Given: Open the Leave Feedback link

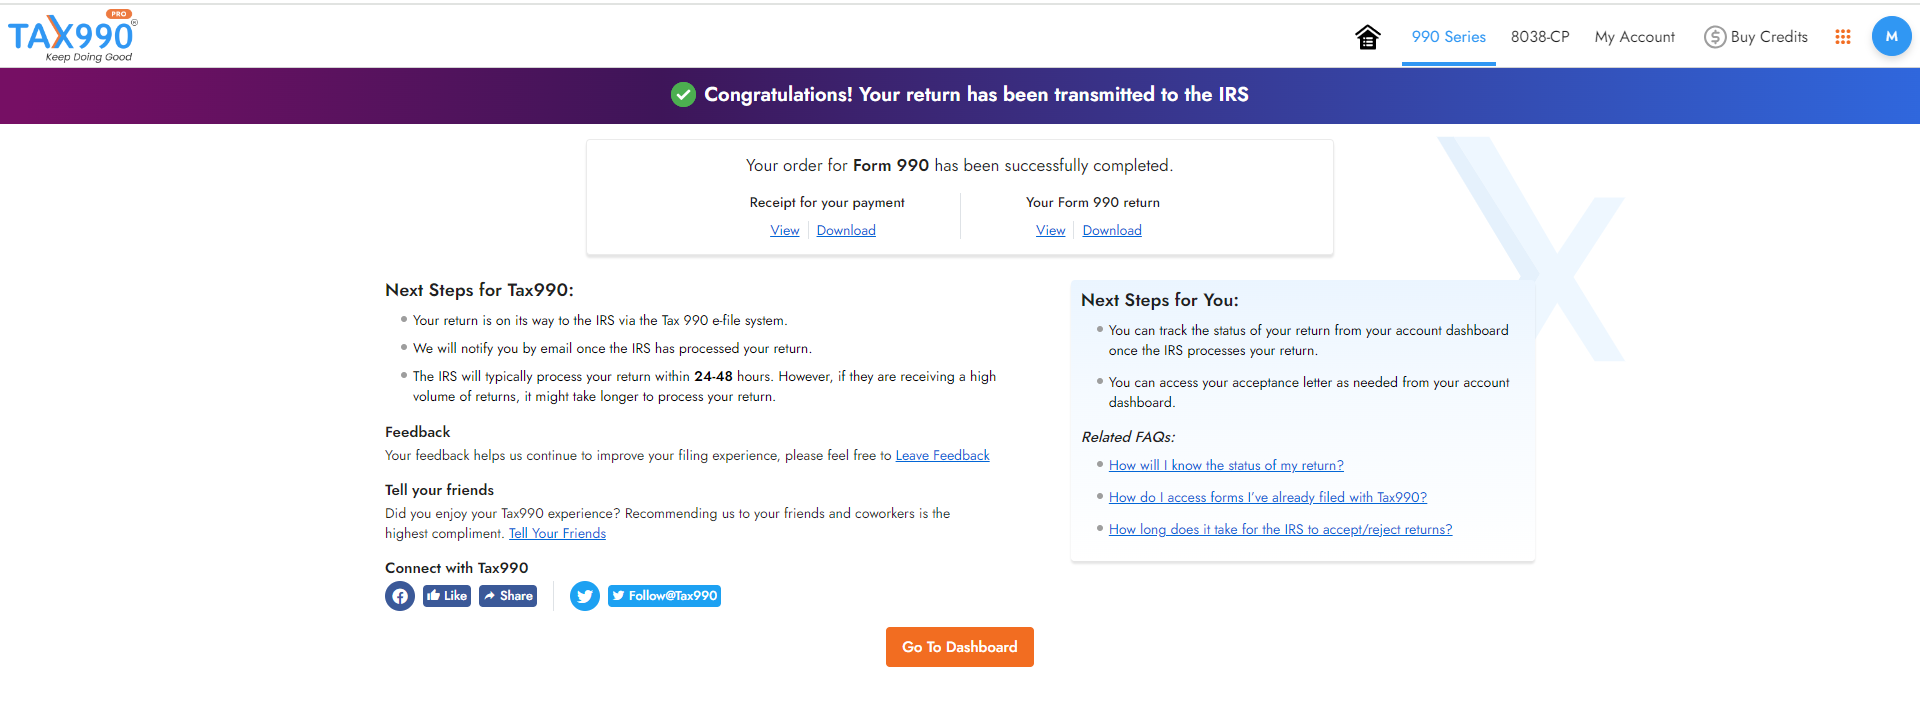Looking at the screenshot, I should [942, 455].
